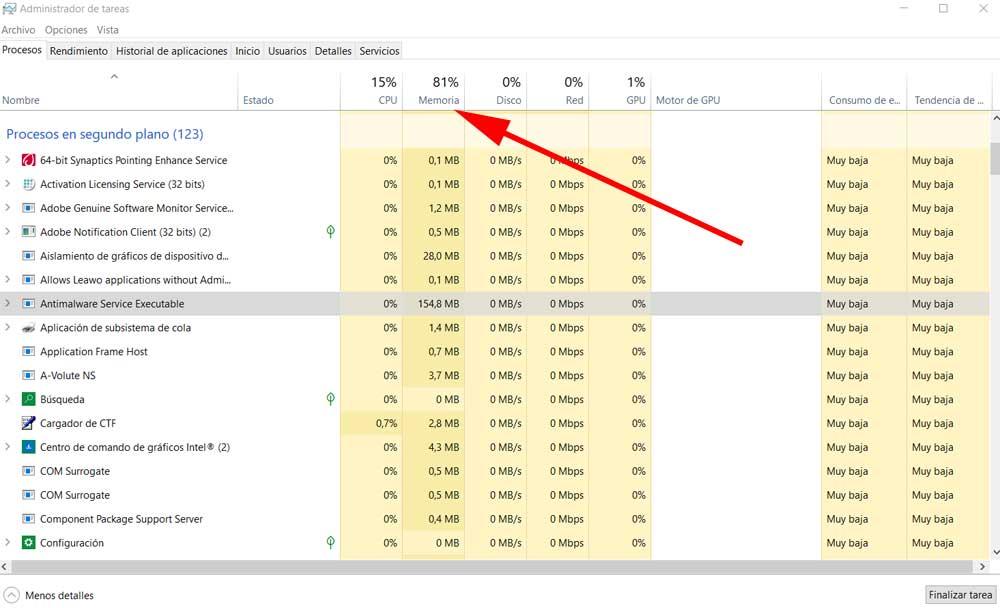The width and height of the screenshot is (1000, 608).
Task: Sort by Consumo de energía column
Action: coord(864,91)
